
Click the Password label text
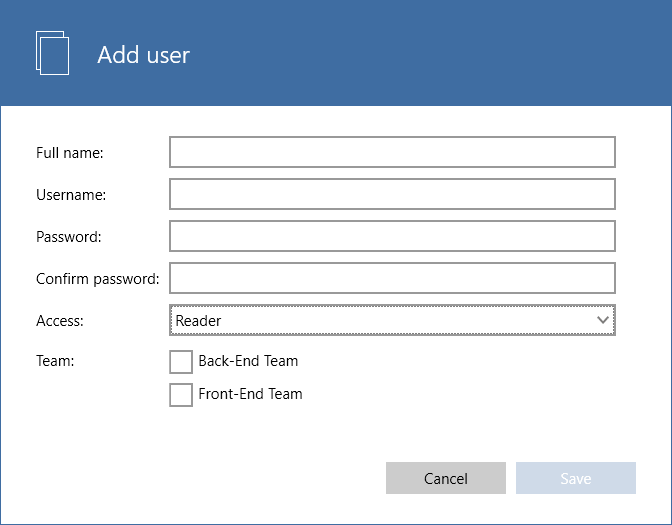pyautogui.click(x=69, y=237)
